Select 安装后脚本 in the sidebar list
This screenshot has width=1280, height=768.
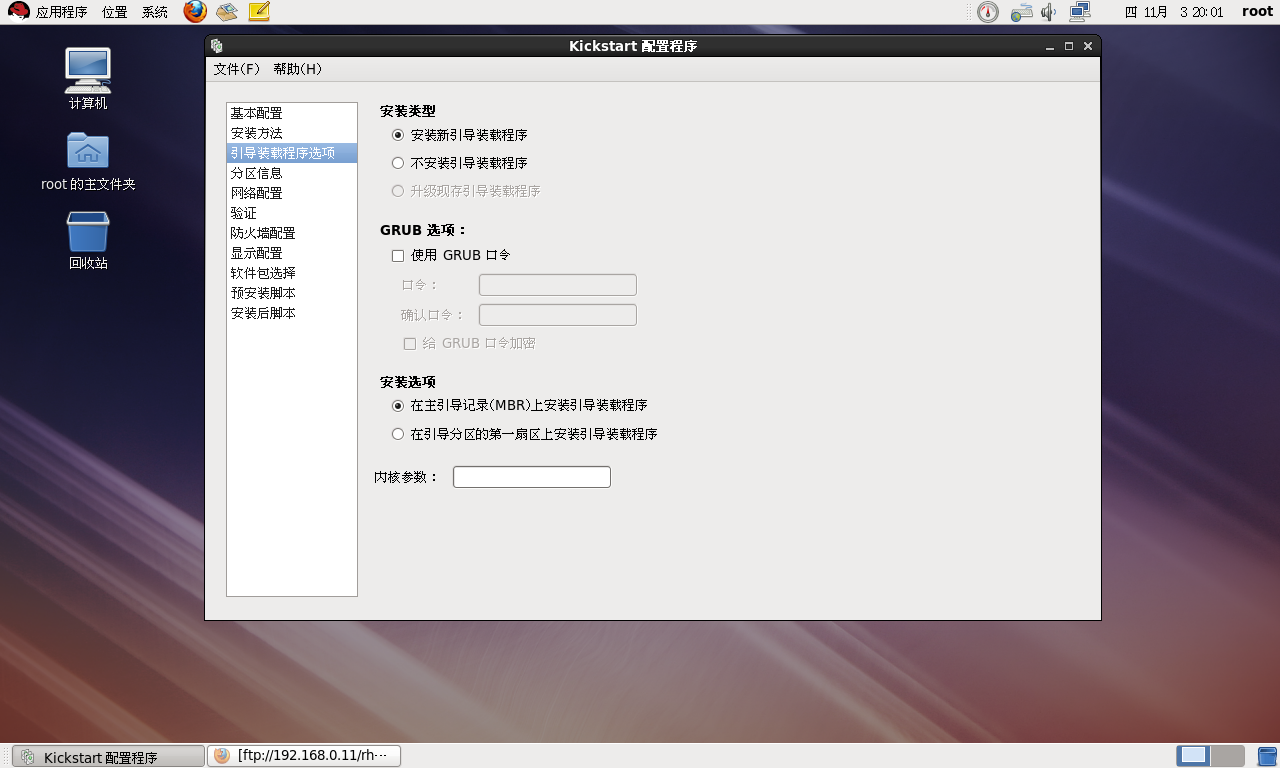point(292,313)
